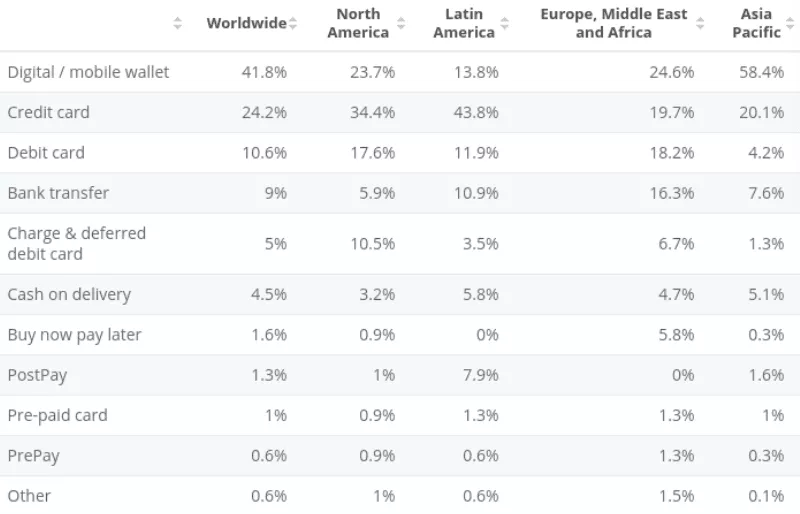The image size is (800, 514).
Task: Click the sort arrows of the first column
Action: coord(178,23)
